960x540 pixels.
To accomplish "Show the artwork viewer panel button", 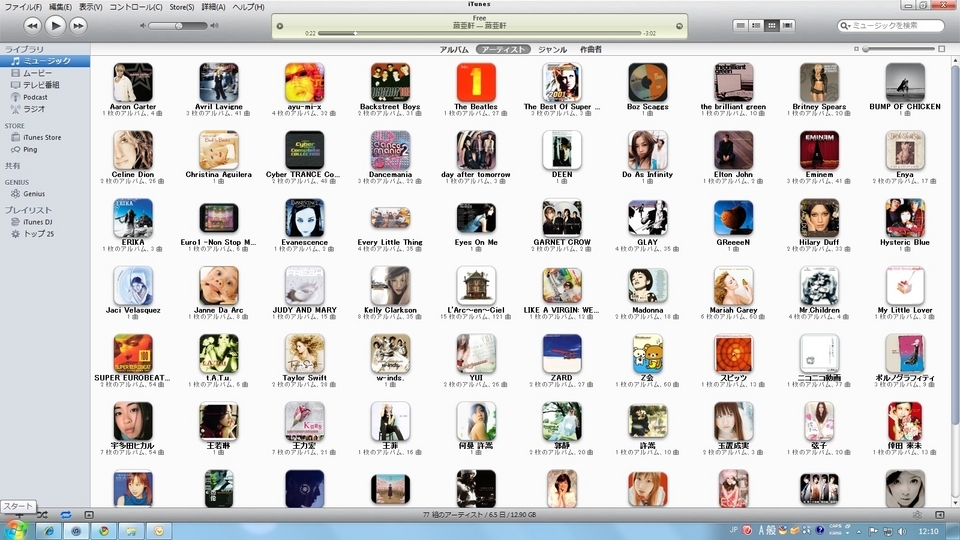I will [89, 516].
